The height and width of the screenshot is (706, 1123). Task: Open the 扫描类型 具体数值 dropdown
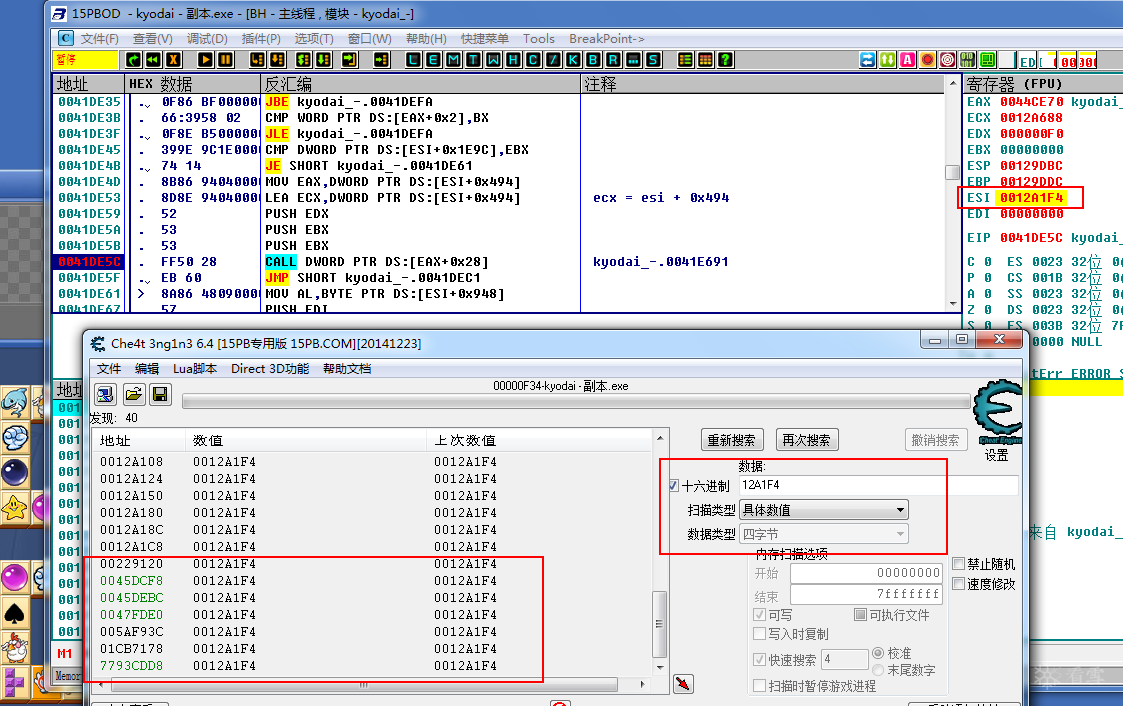click(x=824, y=510)
